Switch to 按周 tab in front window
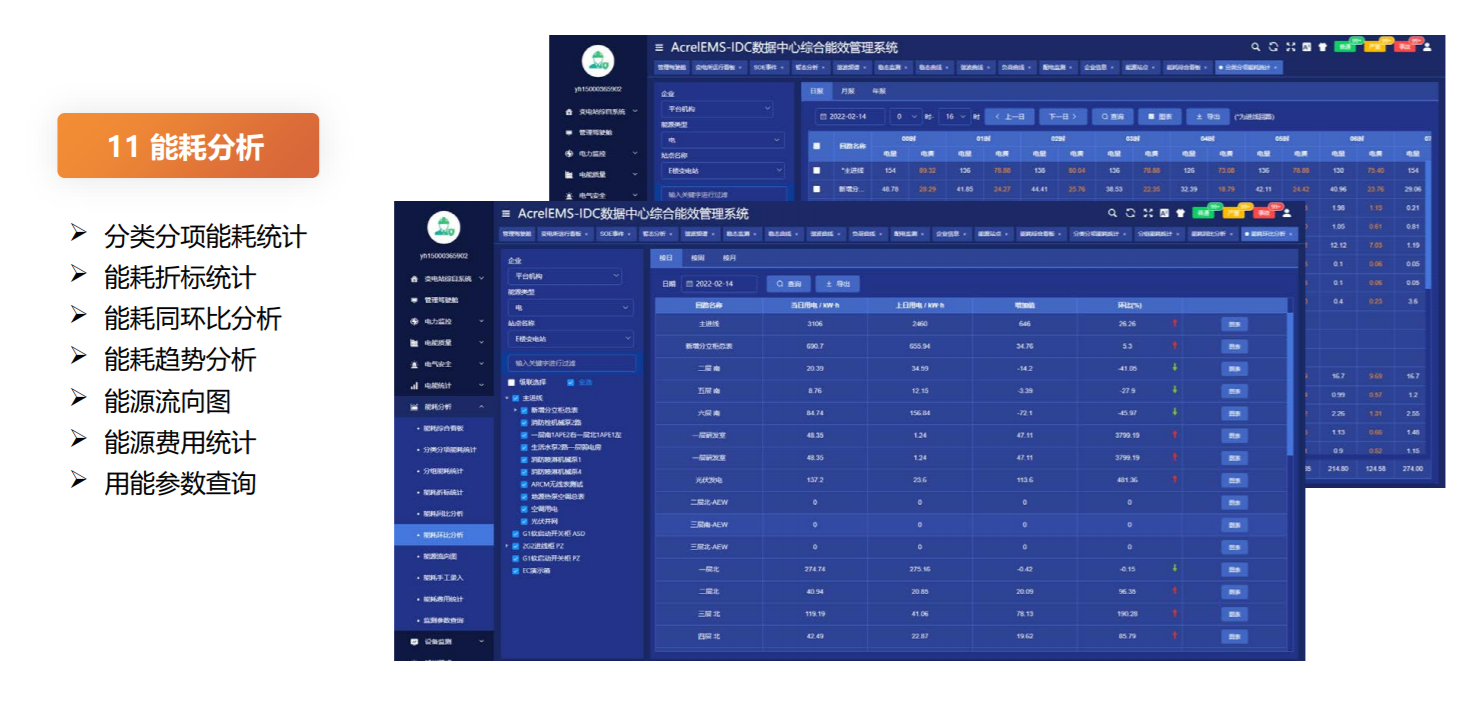Screen dimensions: 1475x714 pyautogui.click(x=697, y=258)
